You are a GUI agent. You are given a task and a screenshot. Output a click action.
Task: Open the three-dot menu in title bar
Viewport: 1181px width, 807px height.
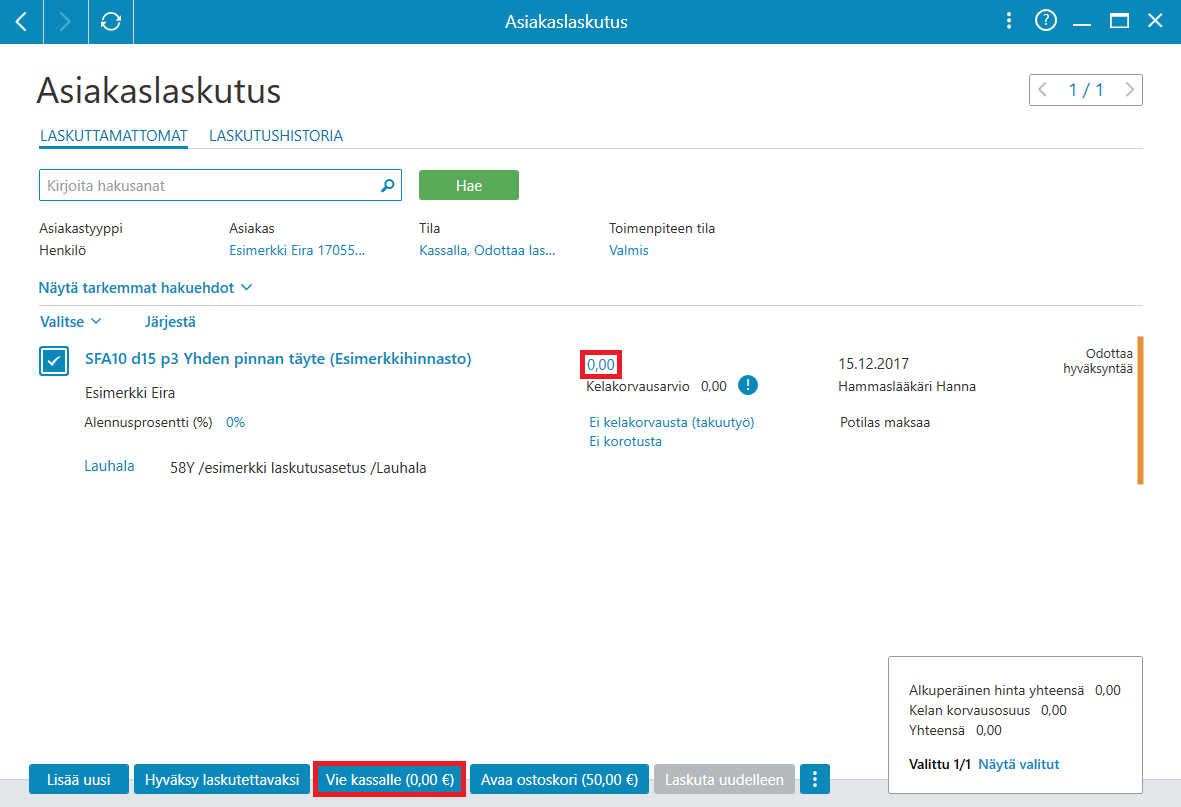(x=1009, y=21)
